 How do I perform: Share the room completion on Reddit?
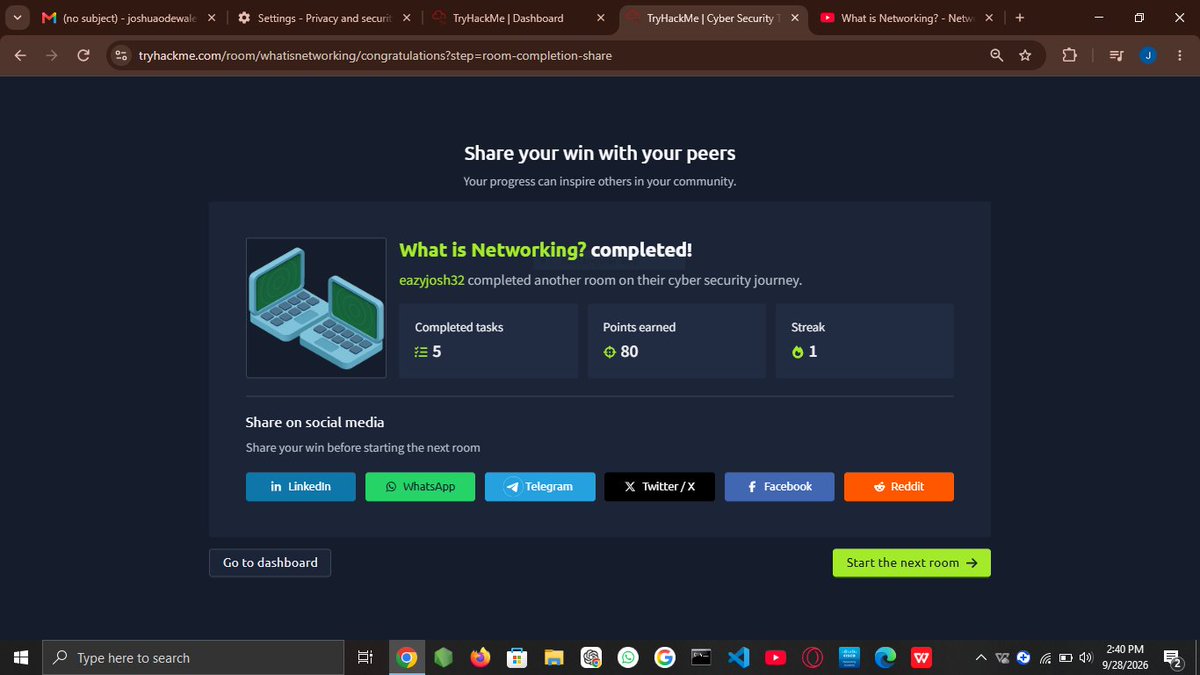899,487
